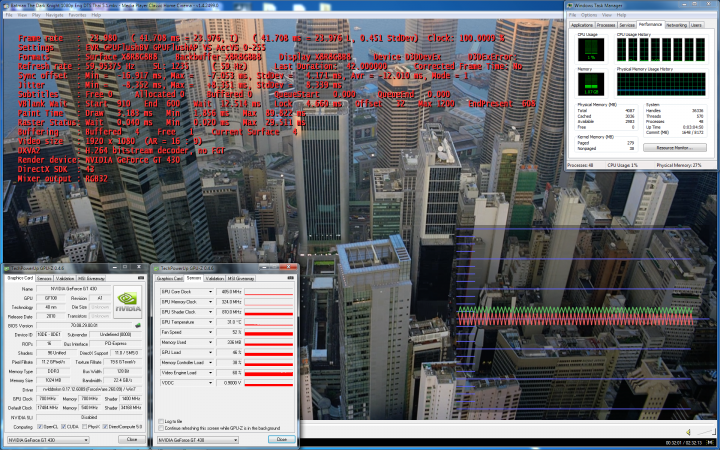The width and height of the screenshot is (720, 450).
Task: Open the GPU Temperature sensor dropdown
Action: (210, 322)
